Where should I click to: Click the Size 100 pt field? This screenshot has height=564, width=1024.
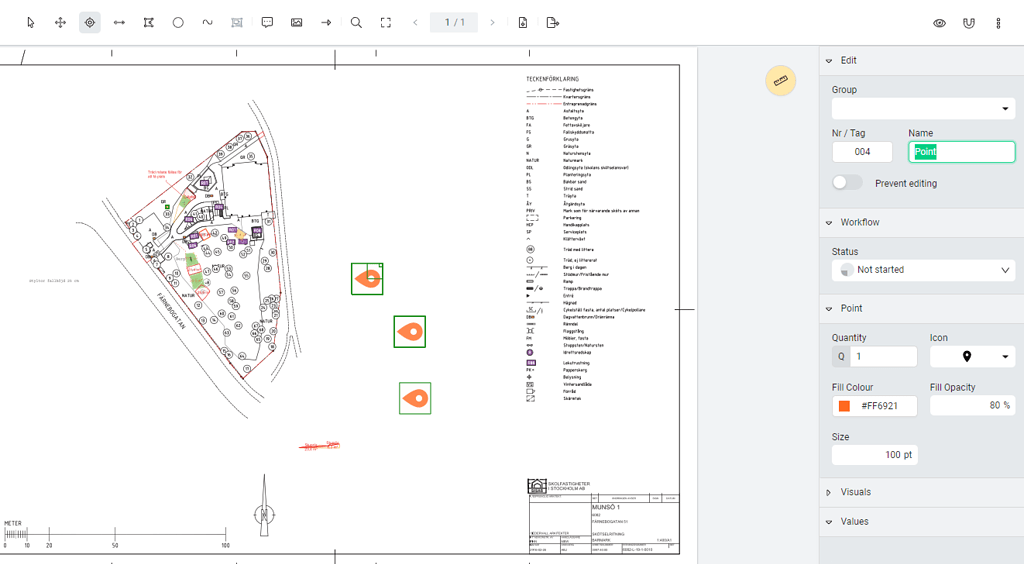874,455
